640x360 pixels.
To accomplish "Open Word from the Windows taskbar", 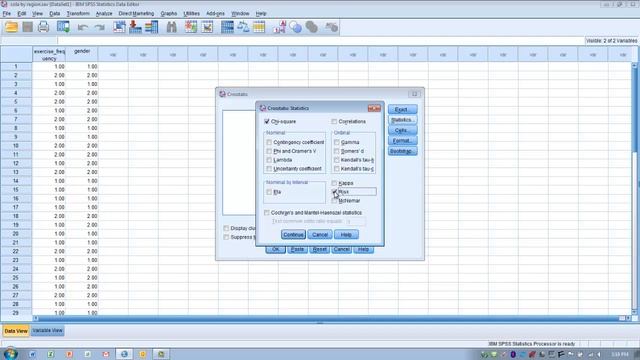I will pyautogui.click(x=32, y=354).
